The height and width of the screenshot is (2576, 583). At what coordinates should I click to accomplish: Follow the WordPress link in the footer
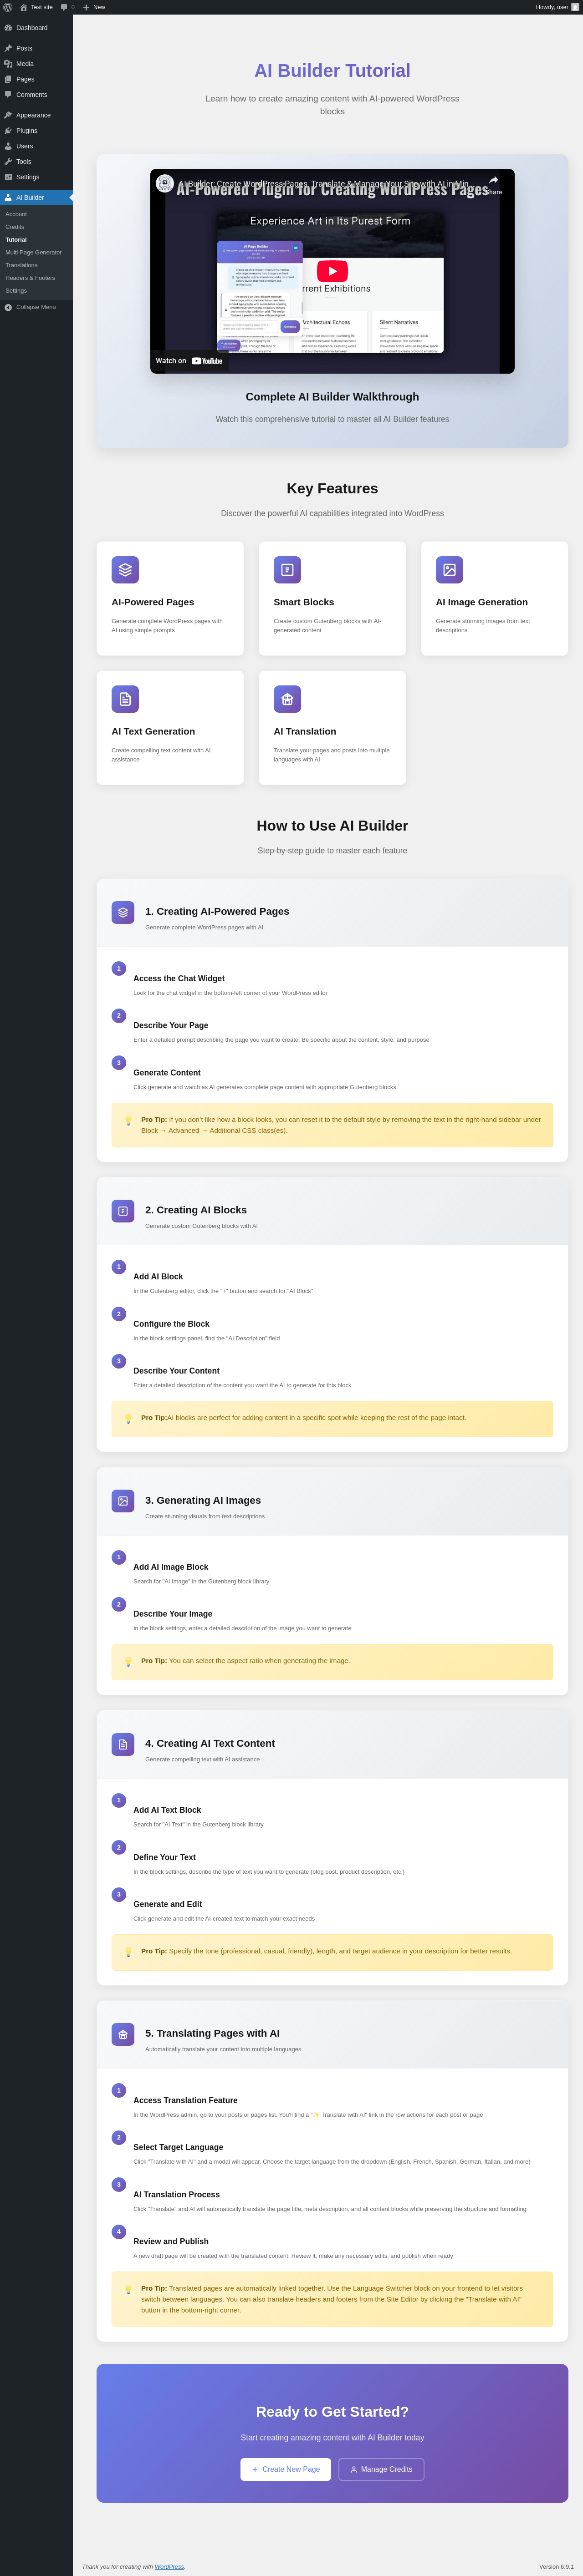click(169, 2567)
